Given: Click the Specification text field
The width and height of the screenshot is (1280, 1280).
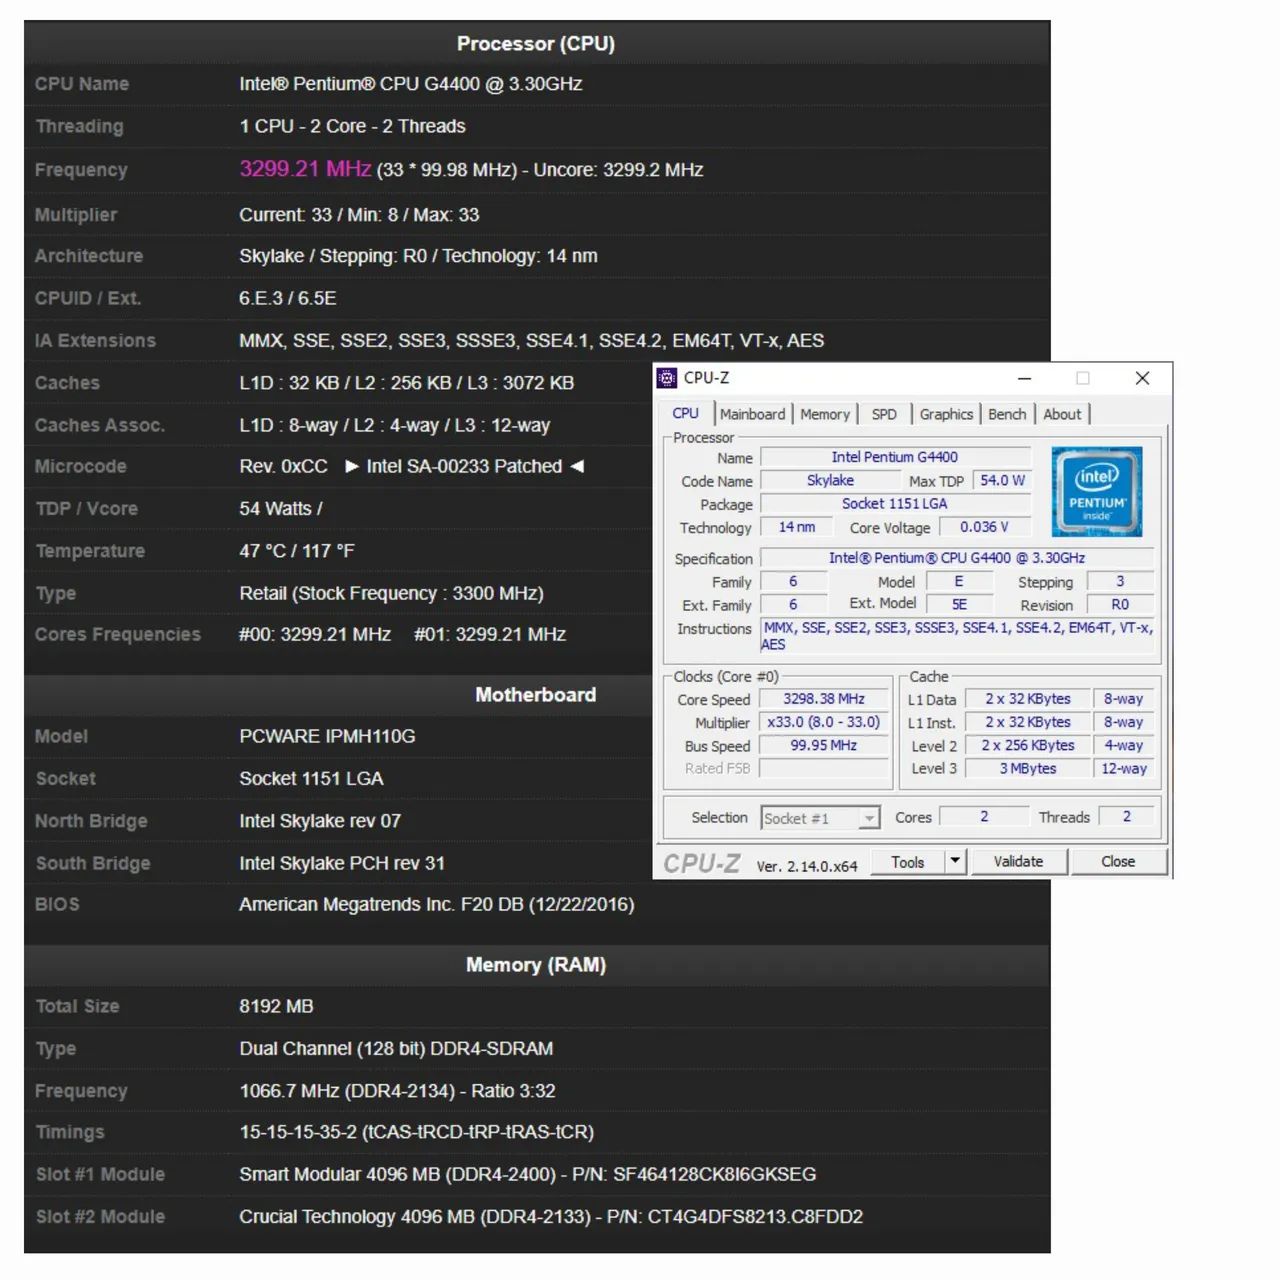Looking at the screenshot, I should pos(956,558).
